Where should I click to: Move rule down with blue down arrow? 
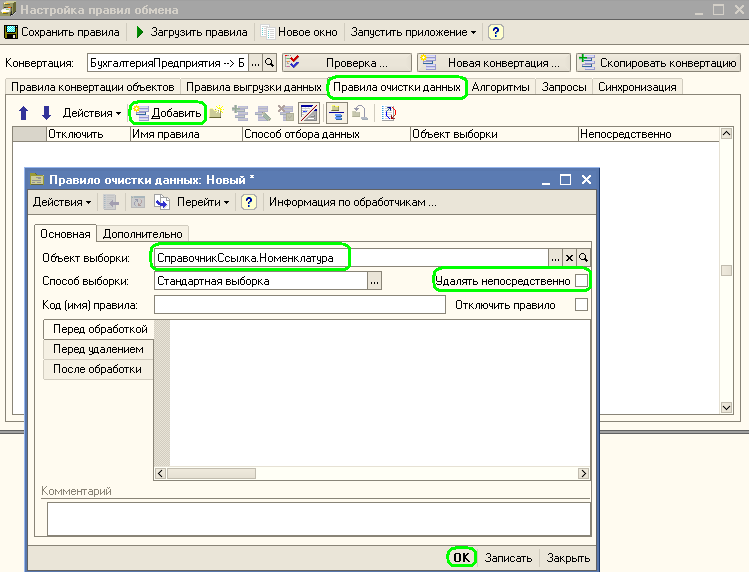coord(46,113)
